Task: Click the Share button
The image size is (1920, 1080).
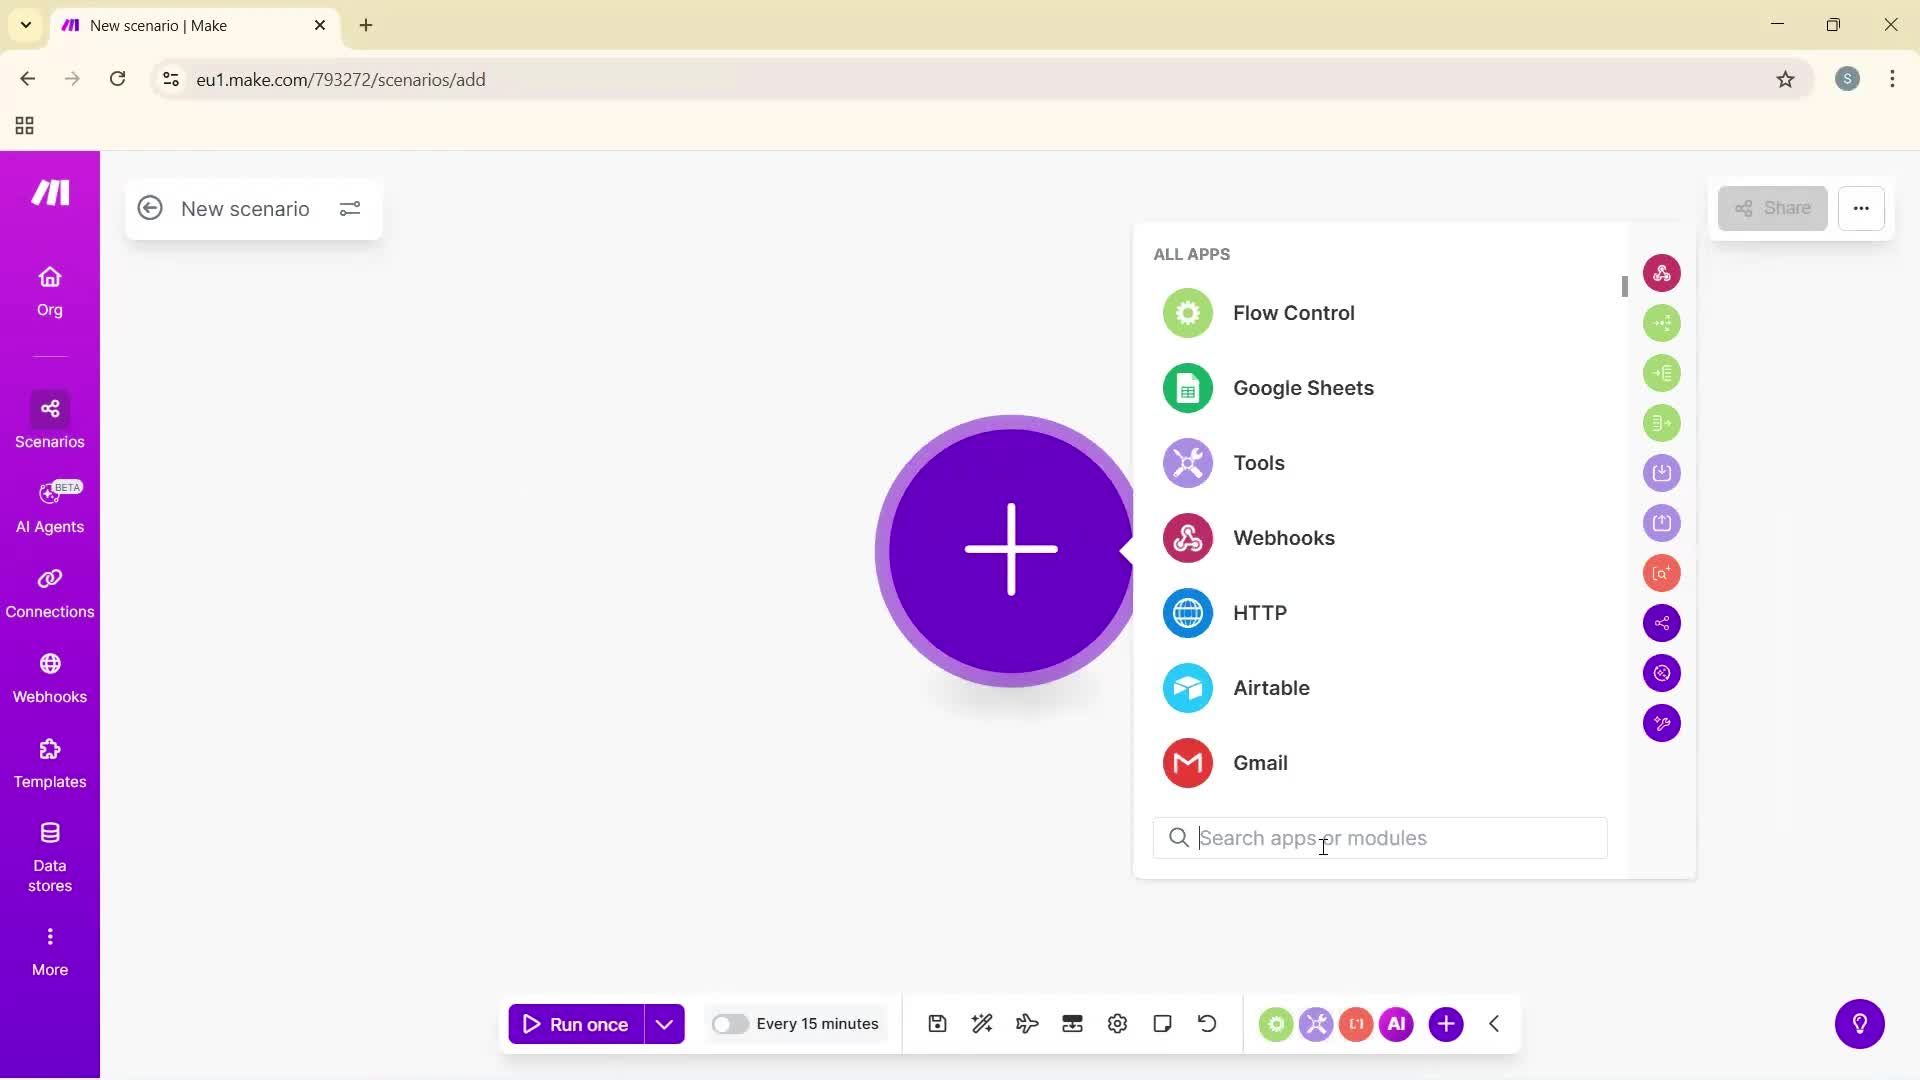Action: click(x=1772, y=208)
